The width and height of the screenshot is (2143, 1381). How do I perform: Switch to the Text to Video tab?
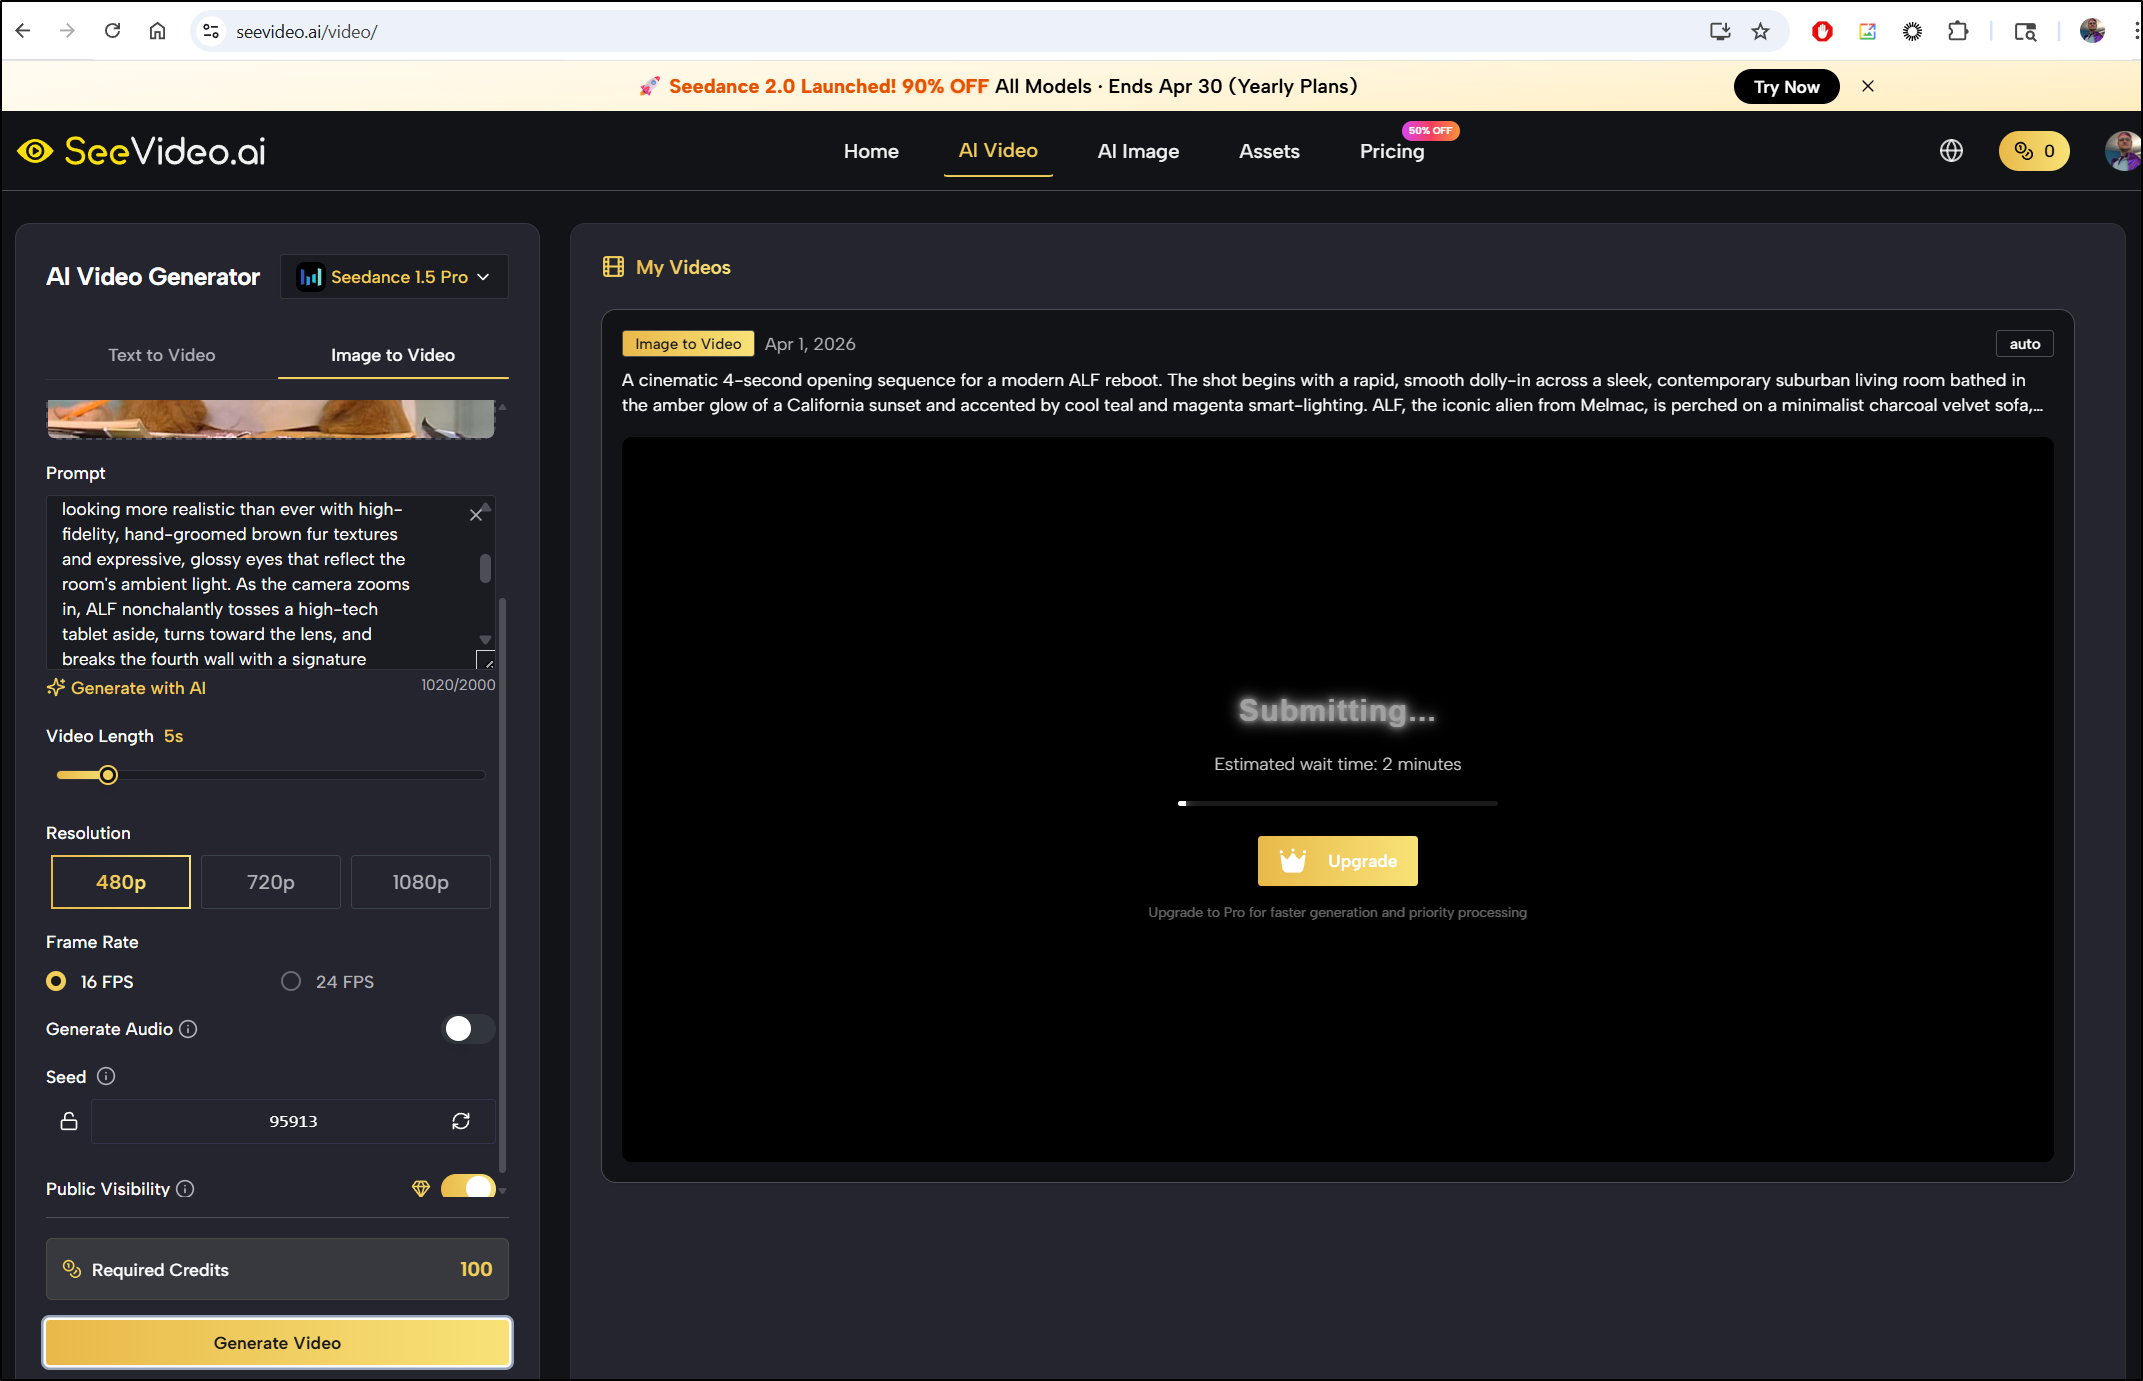162,355
